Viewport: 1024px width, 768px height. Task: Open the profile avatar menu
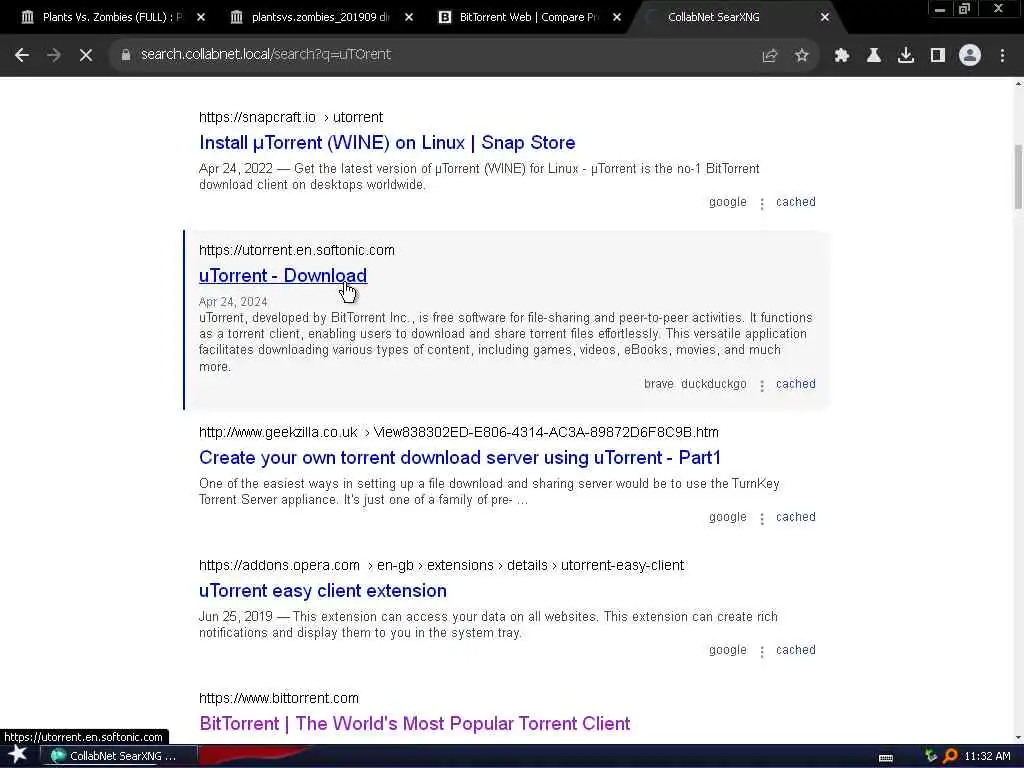pos(970,56)
